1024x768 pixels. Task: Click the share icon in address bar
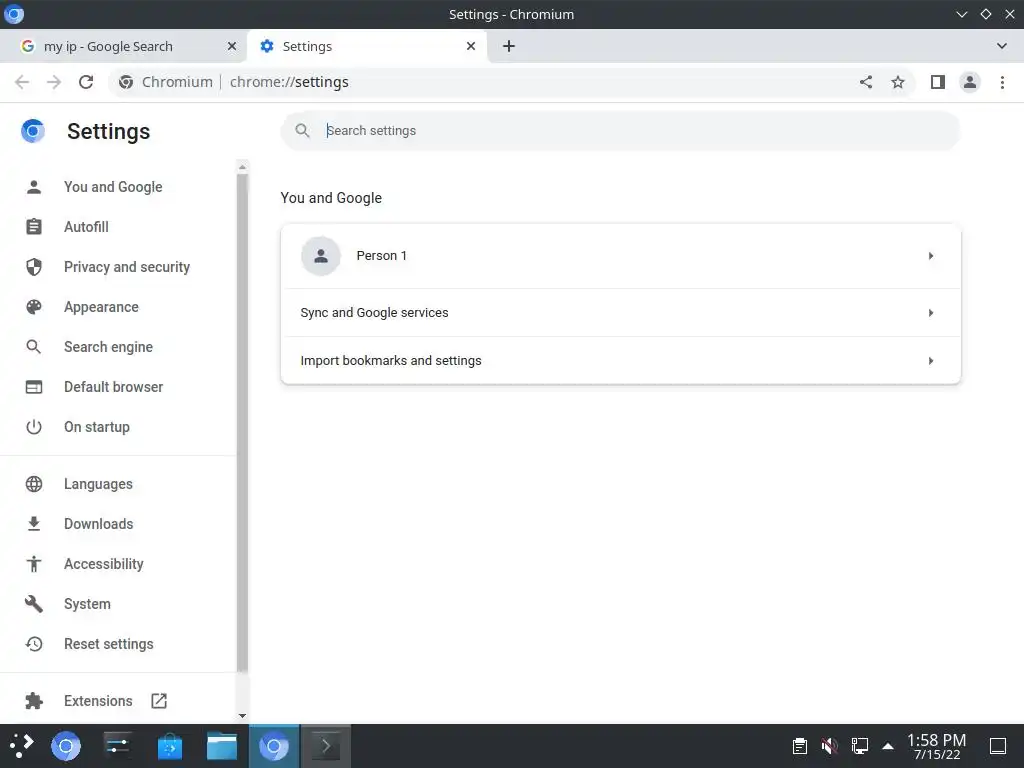click(866, 82)
